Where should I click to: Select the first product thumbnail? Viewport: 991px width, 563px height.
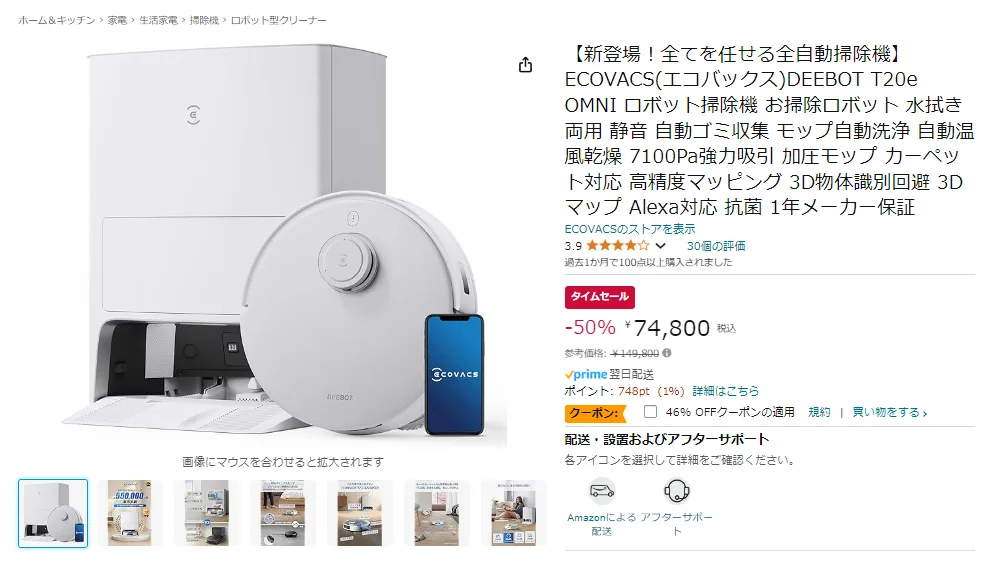click(53, 513)
